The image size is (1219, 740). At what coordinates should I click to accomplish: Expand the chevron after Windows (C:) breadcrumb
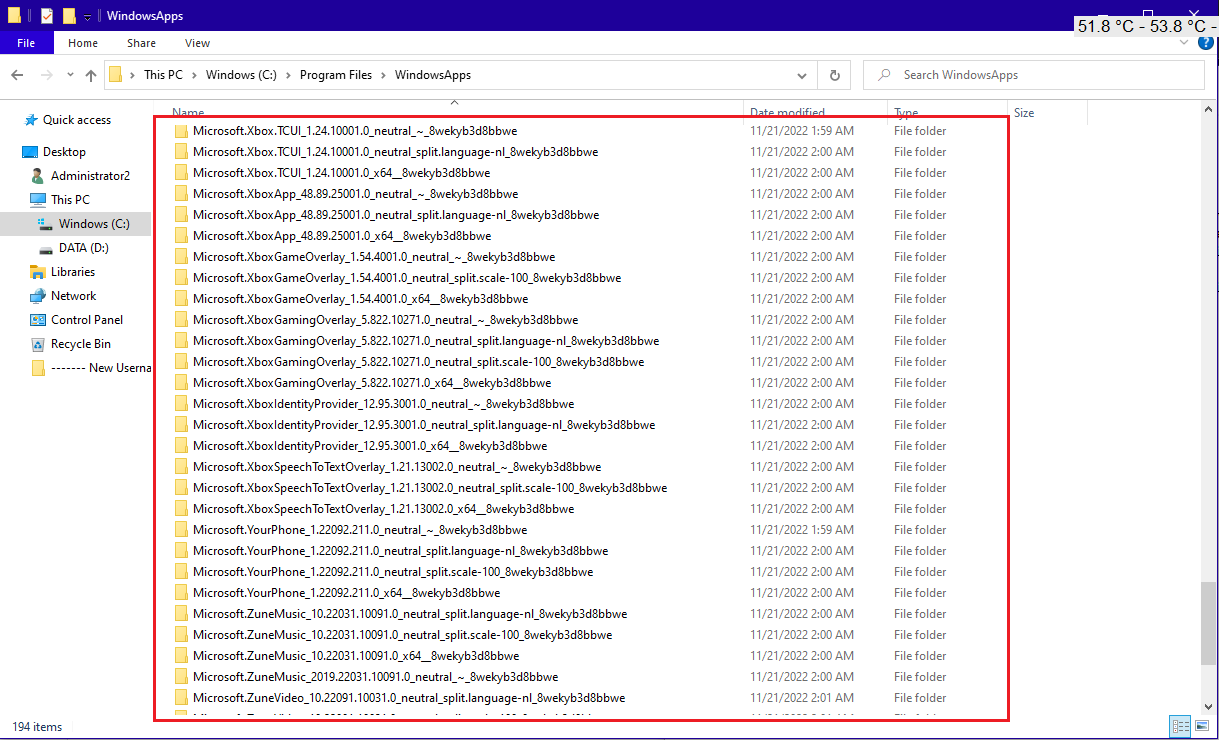coord(288,75)
